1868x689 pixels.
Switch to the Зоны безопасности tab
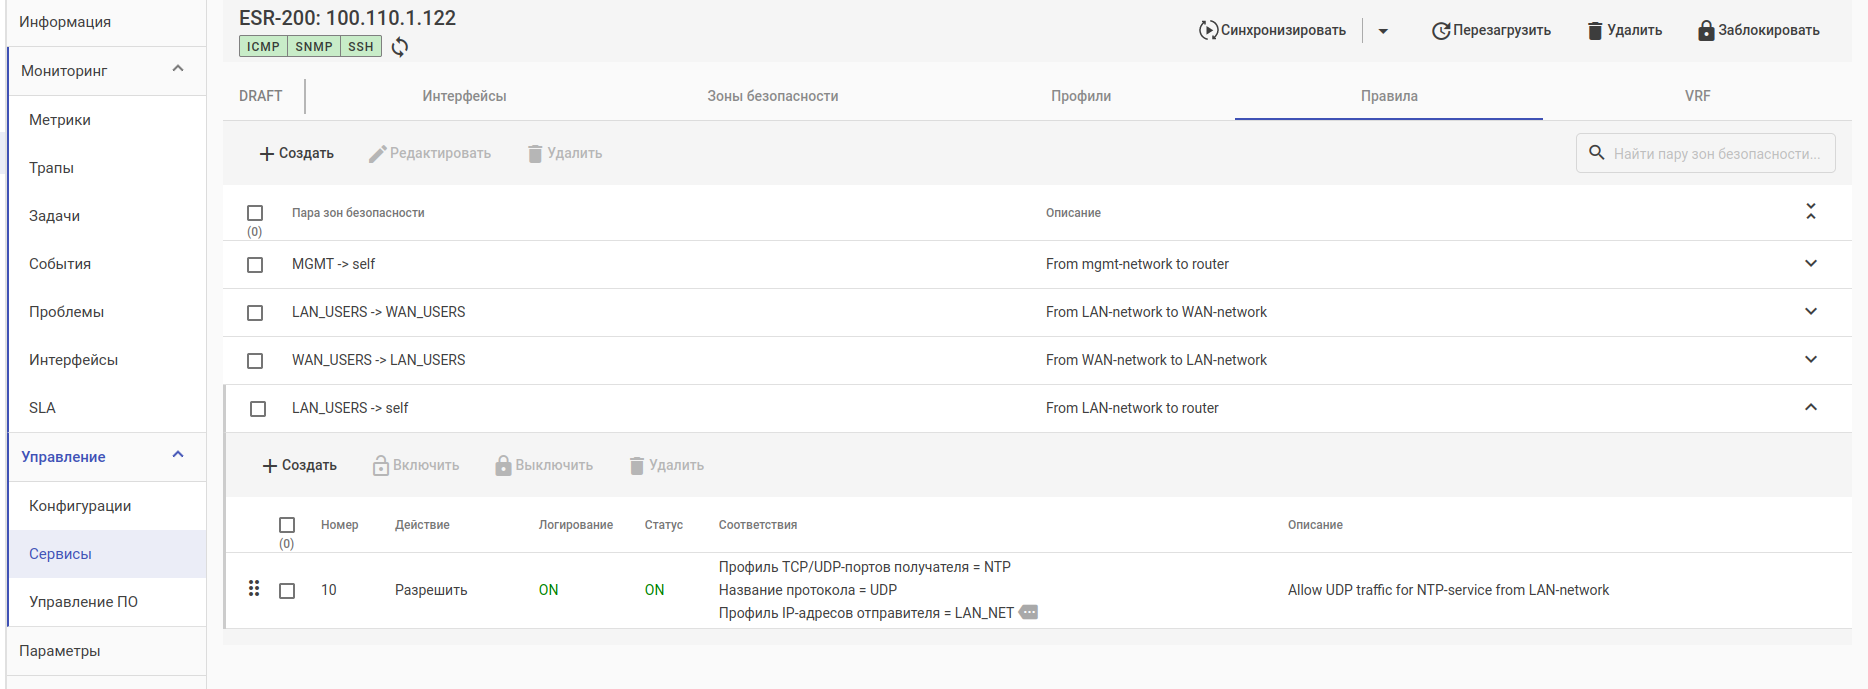pos(772,96)
